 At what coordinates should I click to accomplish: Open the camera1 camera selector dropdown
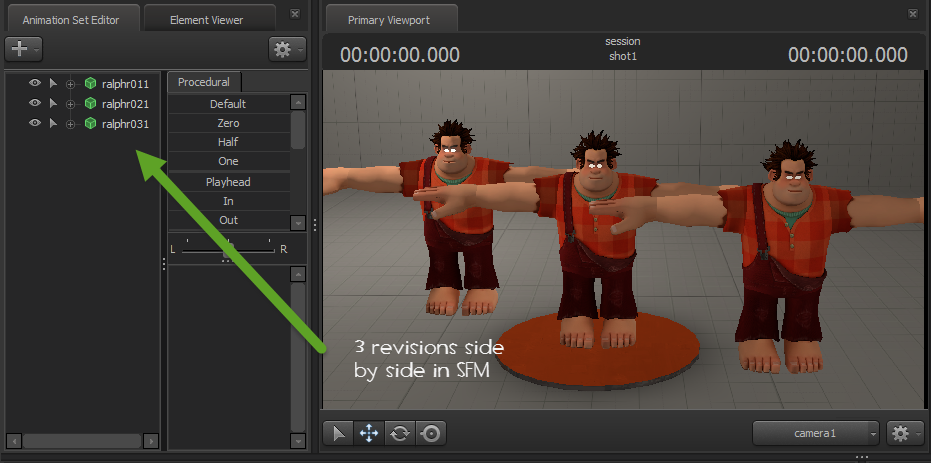[816, 433]
